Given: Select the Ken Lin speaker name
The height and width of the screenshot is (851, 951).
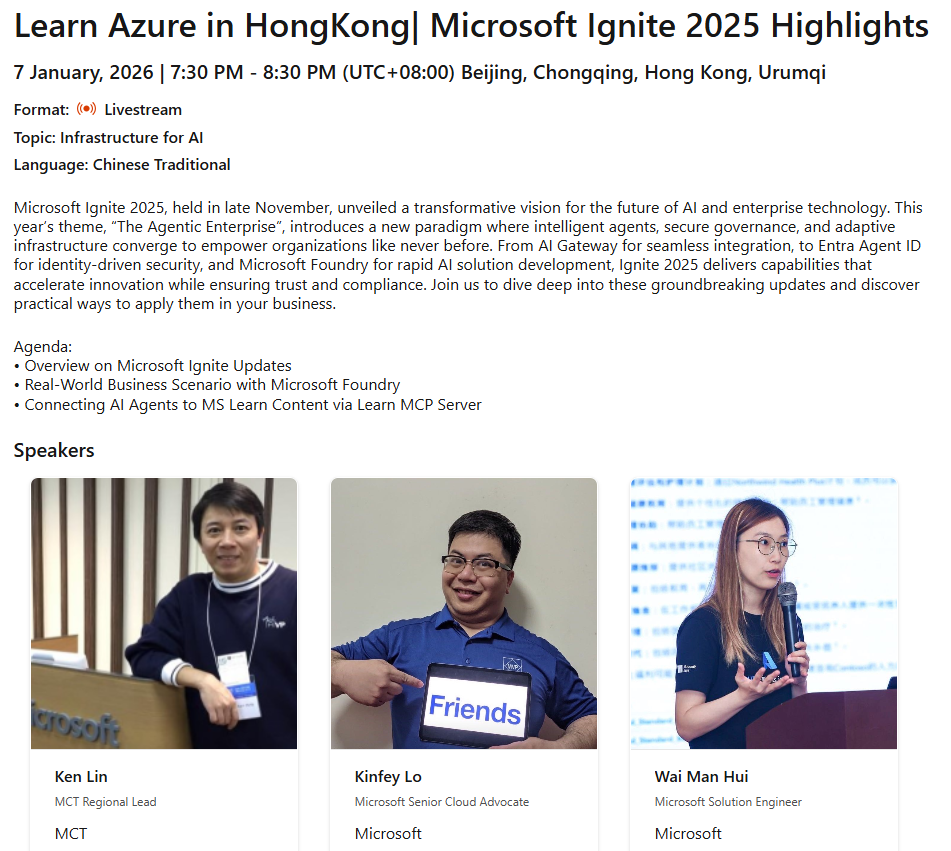Looking at the screenshot, I should point(81,776).
